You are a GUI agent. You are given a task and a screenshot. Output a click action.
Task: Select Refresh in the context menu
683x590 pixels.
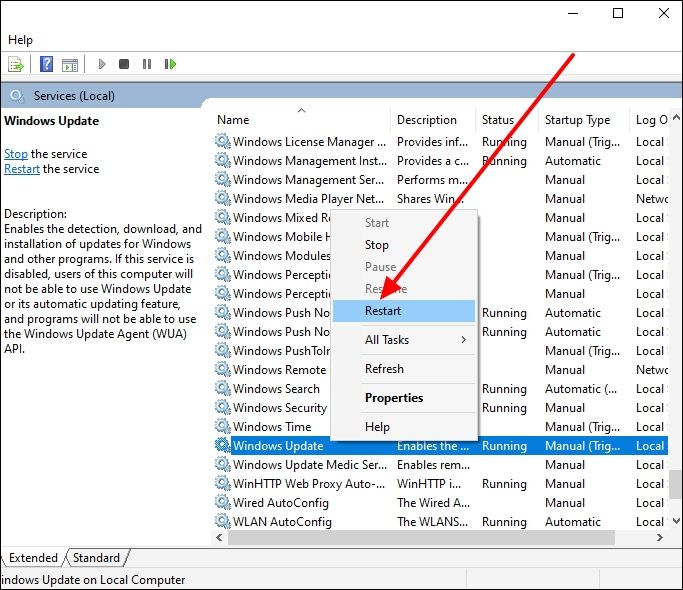pos(384,369)
